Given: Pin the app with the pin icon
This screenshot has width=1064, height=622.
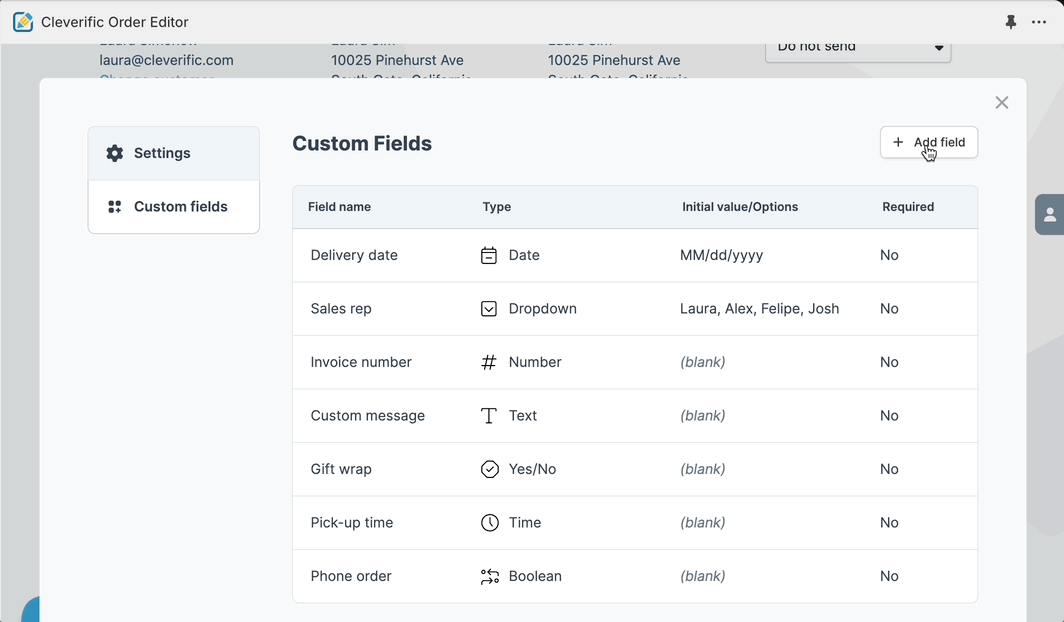Looking at the screenshot, I should tap(1010, 22).
